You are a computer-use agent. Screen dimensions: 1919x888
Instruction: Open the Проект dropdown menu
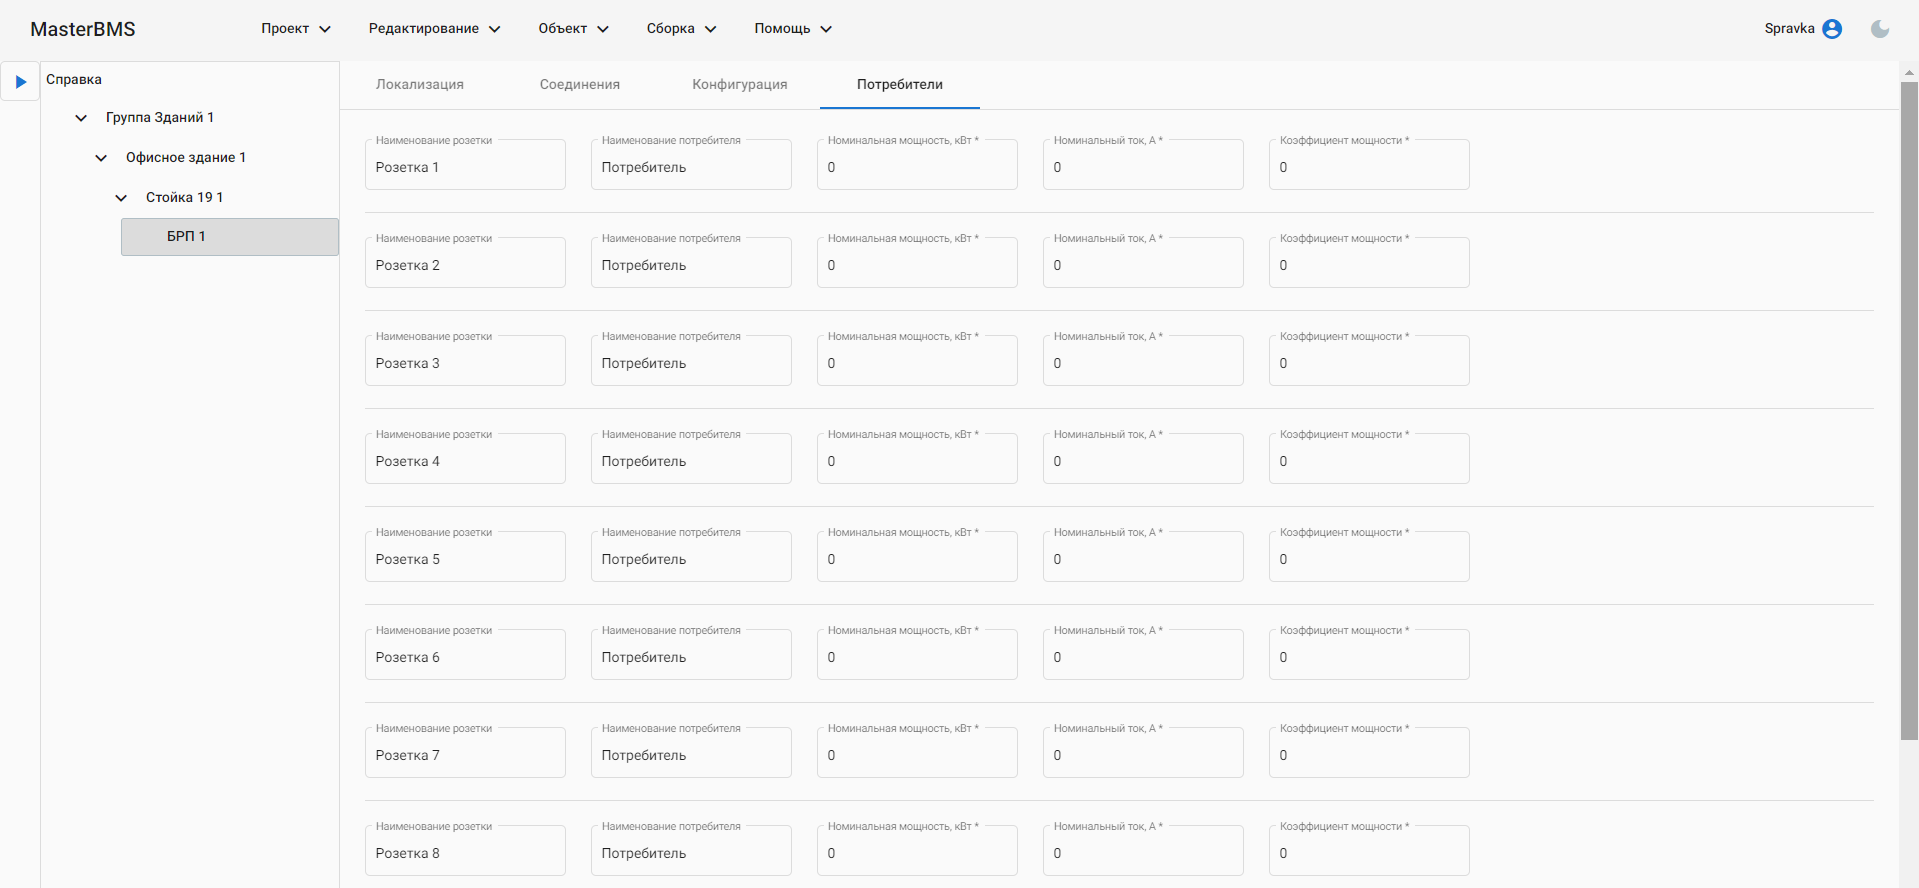(296, 29)
